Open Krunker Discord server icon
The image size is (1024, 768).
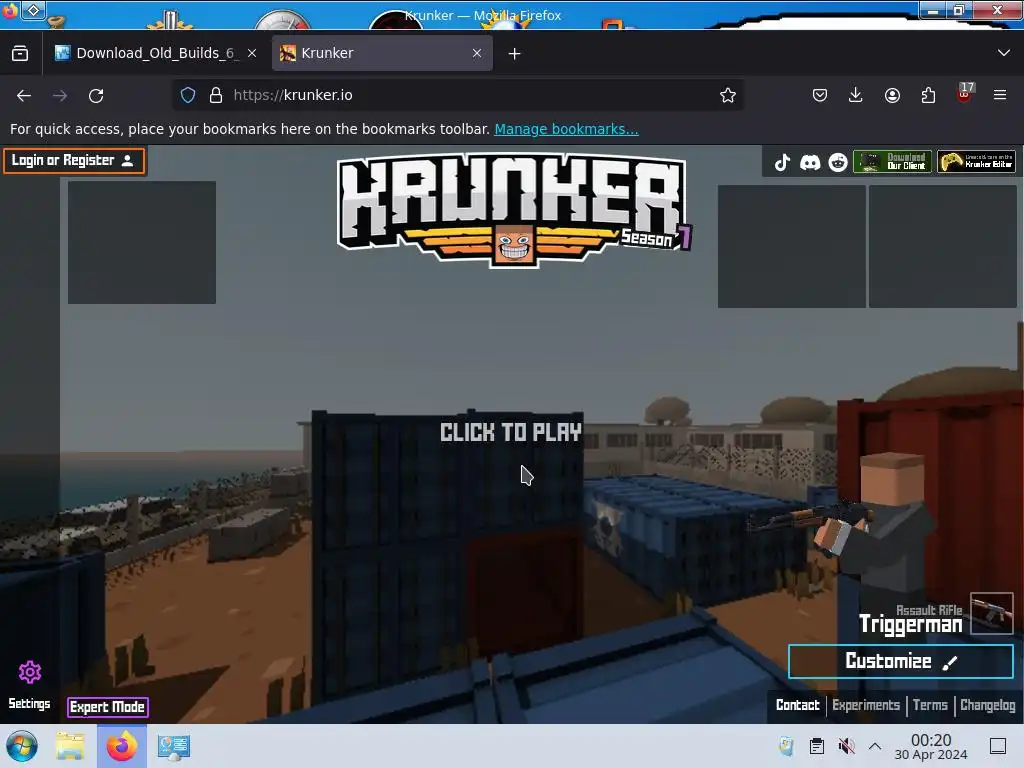[x=810, y=162]
